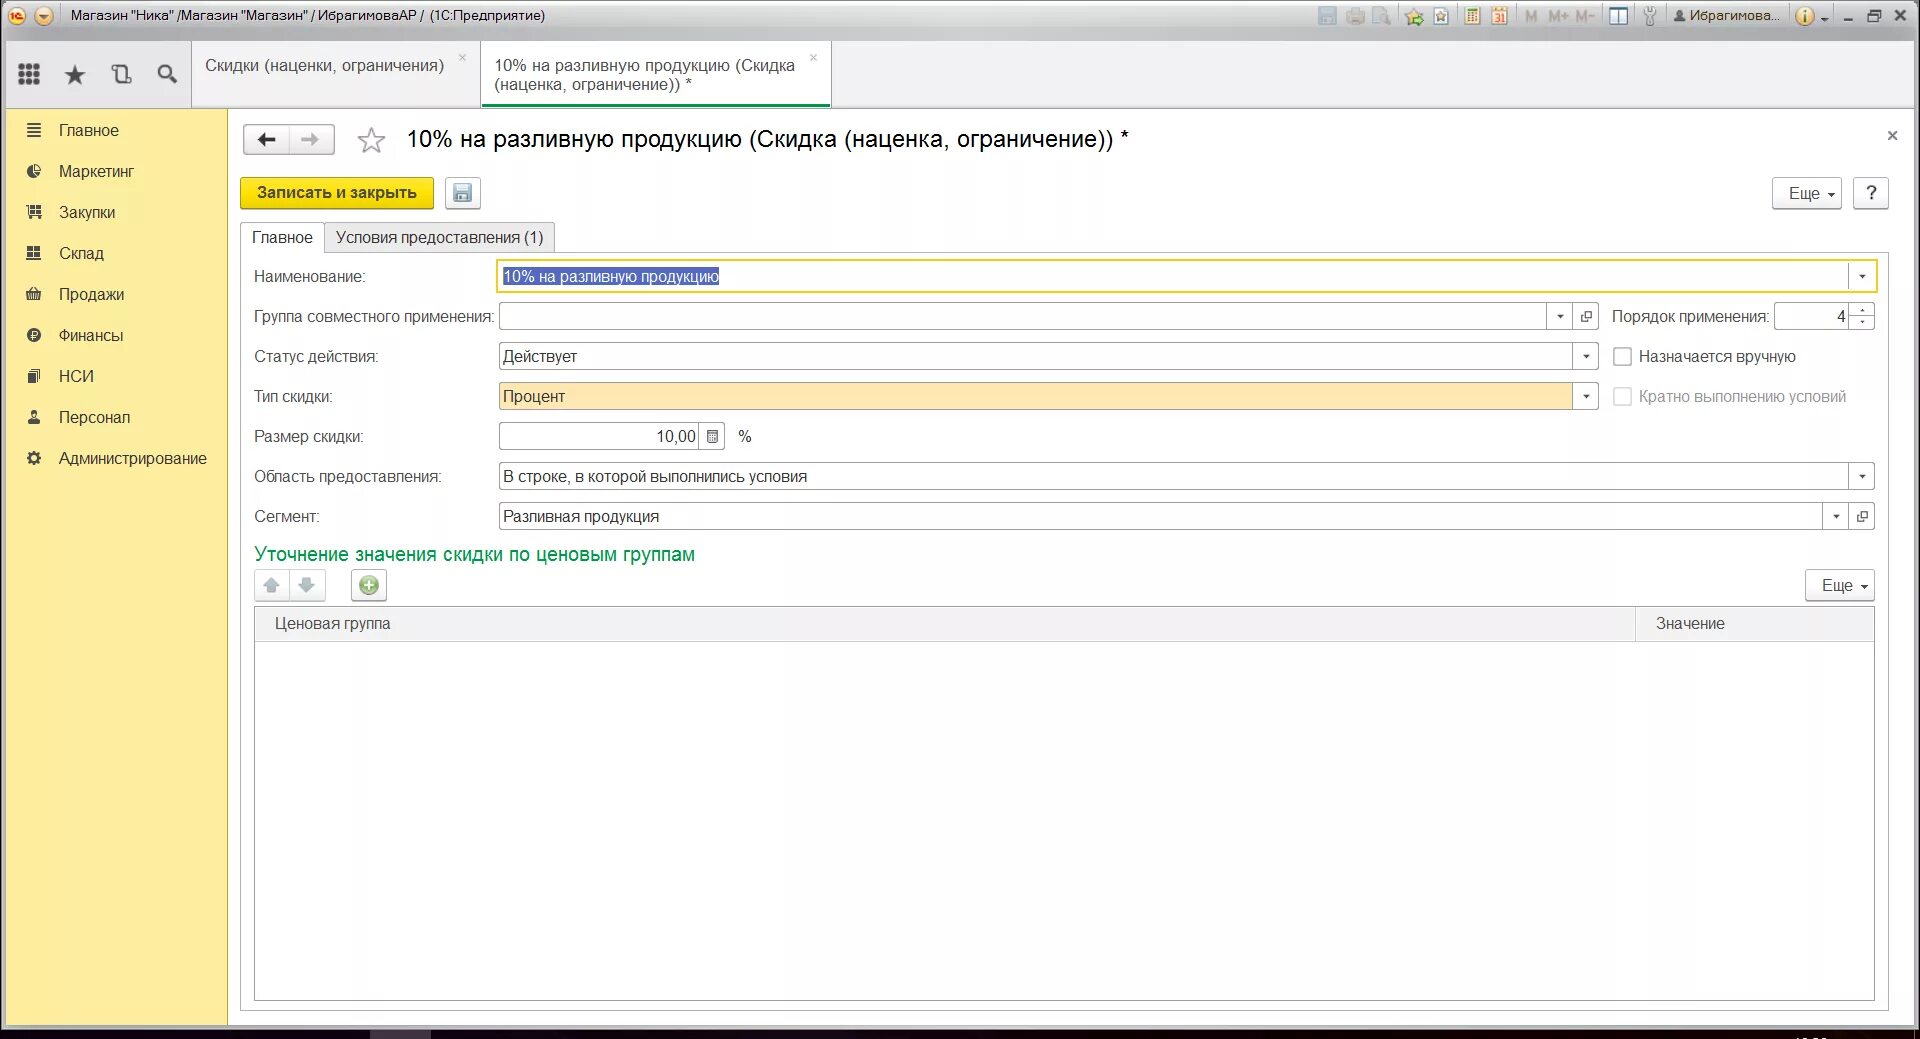Image resolution: width=1920 pixels, height=1039 pixels.
Task: Select the 'Главное' form tab
Action: pos(282,237)
